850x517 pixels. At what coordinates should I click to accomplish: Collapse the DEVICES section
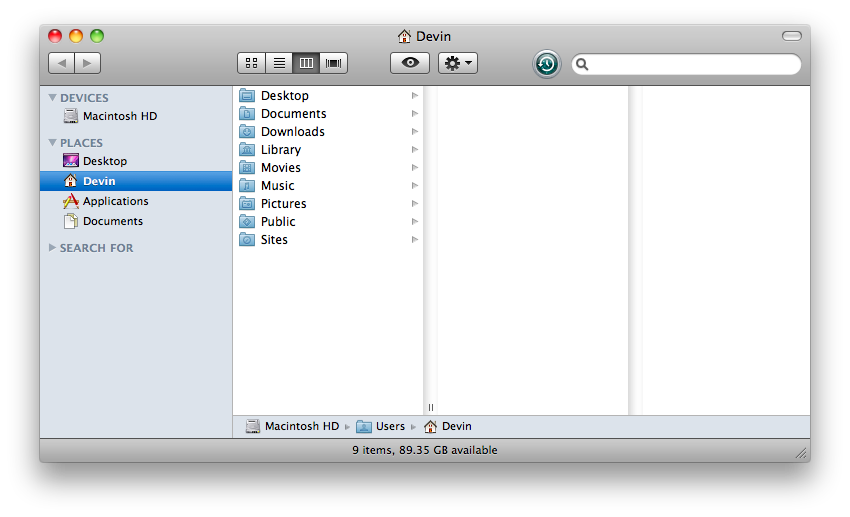tap(53, 98)
